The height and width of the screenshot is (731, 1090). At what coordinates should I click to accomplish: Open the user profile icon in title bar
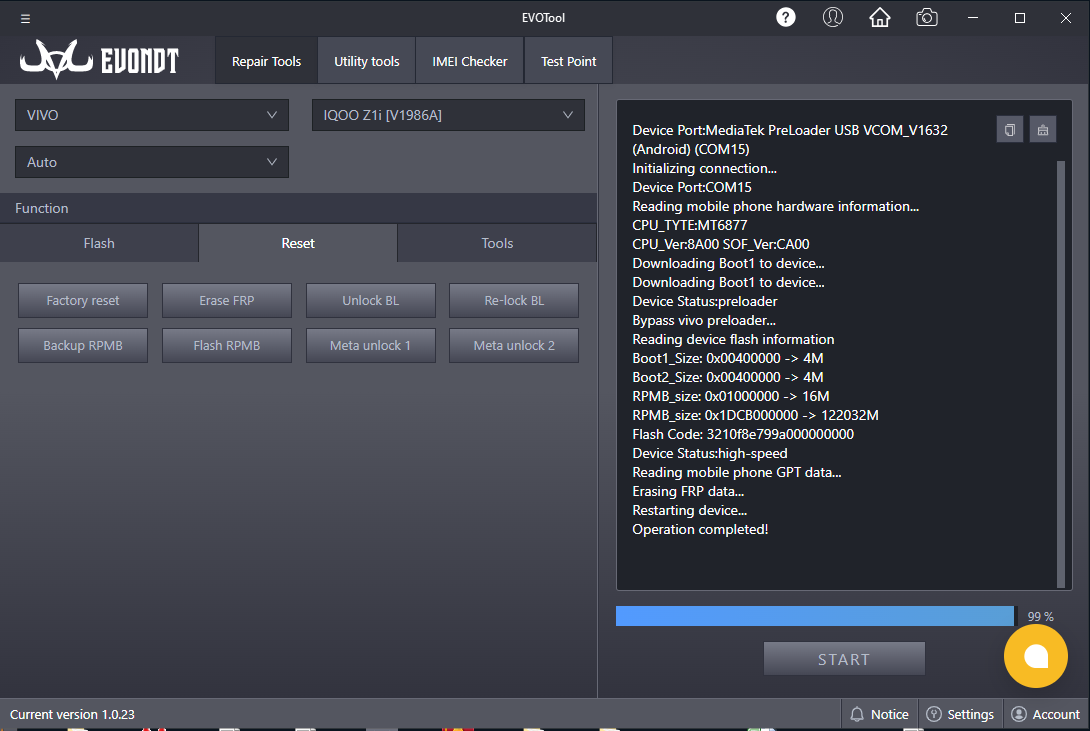(x=833, y=17)
